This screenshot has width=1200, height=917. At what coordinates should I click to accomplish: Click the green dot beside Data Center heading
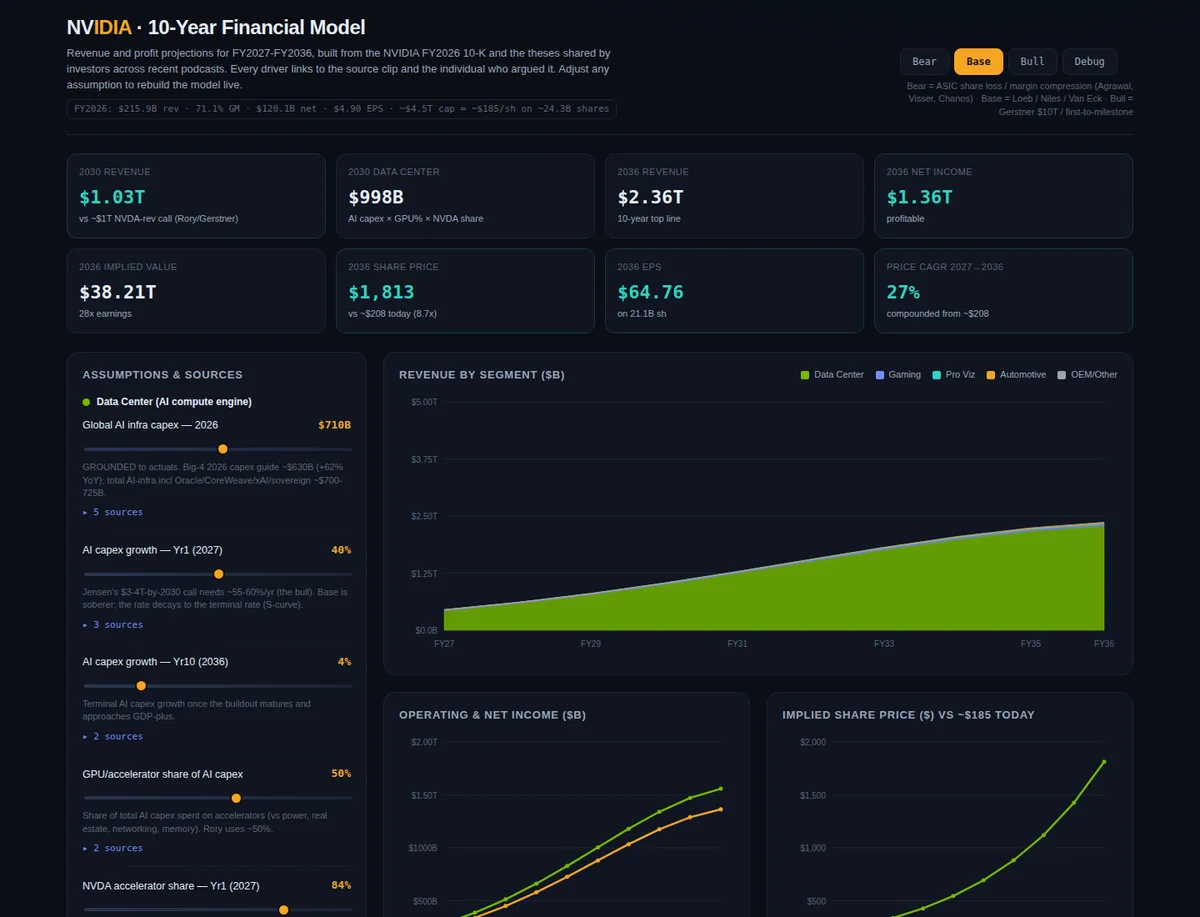(87, 402)
